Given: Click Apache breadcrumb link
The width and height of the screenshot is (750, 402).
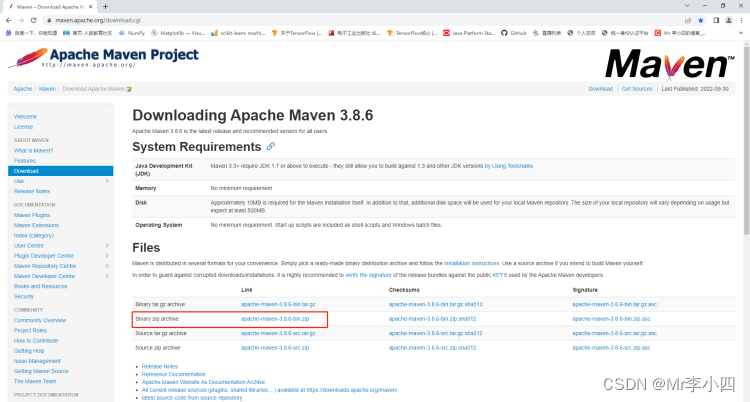Looking at the screenshot, I should coord(23,89).
